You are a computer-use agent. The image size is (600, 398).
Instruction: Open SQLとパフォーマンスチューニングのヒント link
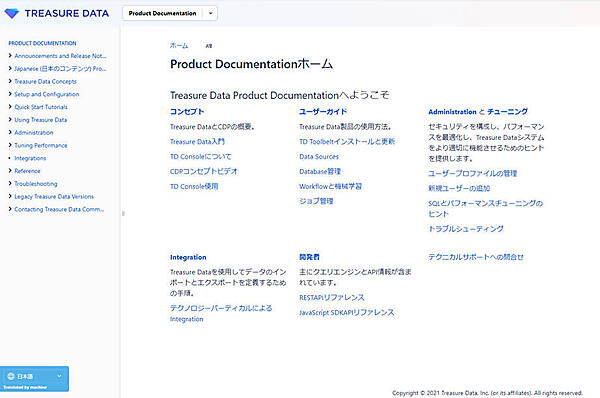coord(485,209)
